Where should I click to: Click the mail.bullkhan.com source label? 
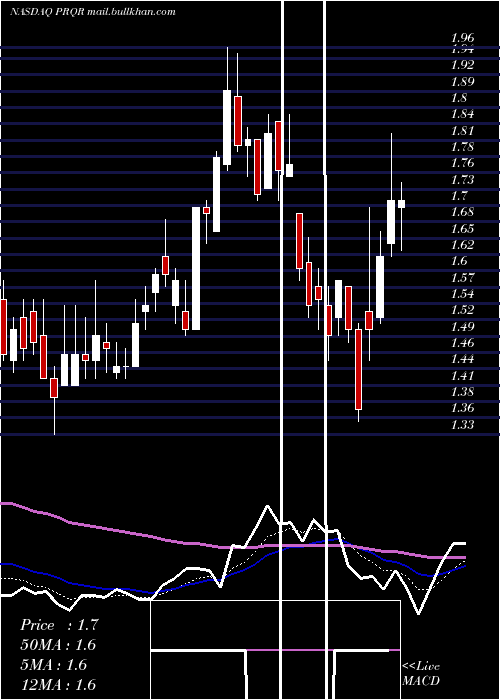point(129,12)
